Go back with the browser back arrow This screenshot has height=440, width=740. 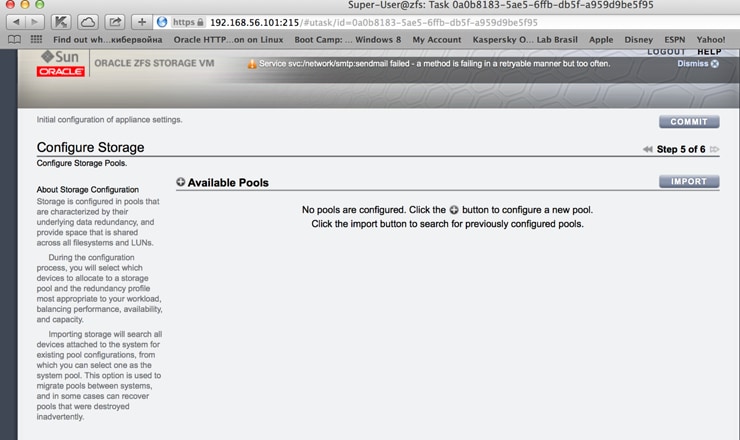(16, 22)
